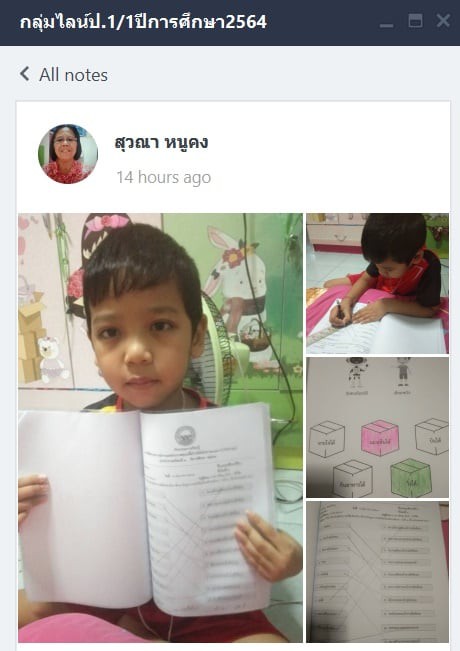Open thumbnail of child writing on paper
460x651 pixels.
(377, 284)
